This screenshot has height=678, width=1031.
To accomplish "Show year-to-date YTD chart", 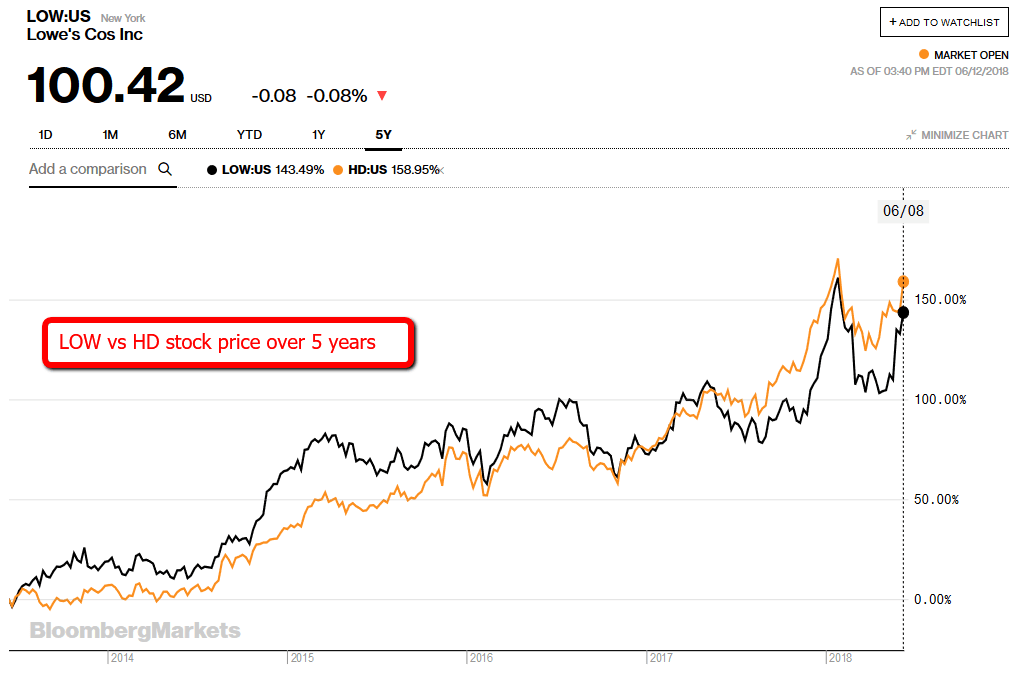I will point(250,134).
